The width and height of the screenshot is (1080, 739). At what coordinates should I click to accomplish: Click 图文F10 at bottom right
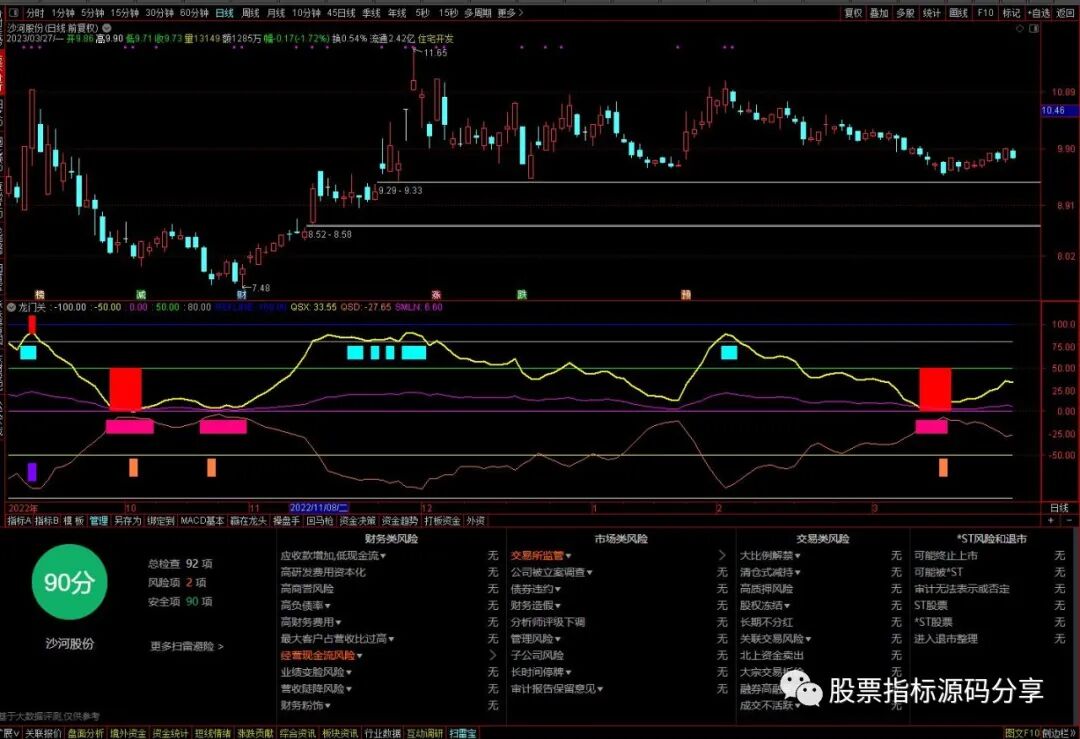click(1022, 733)
